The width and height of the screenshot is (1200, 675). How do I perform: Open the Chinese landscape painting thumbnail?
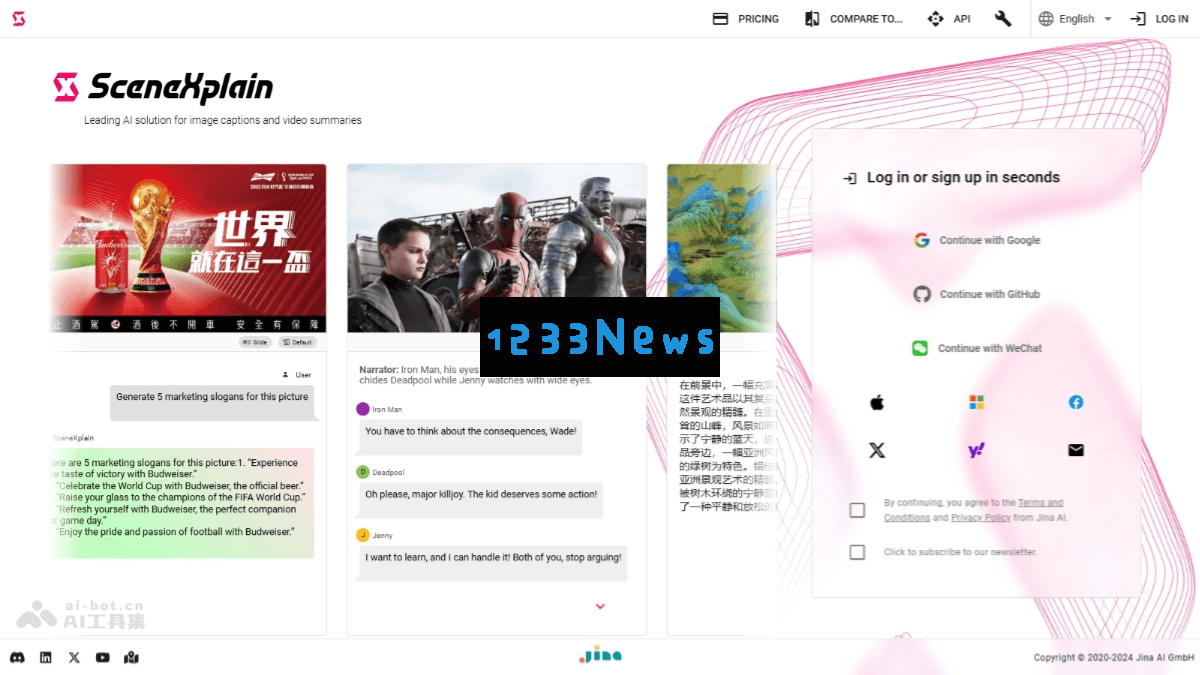(722, 248)
